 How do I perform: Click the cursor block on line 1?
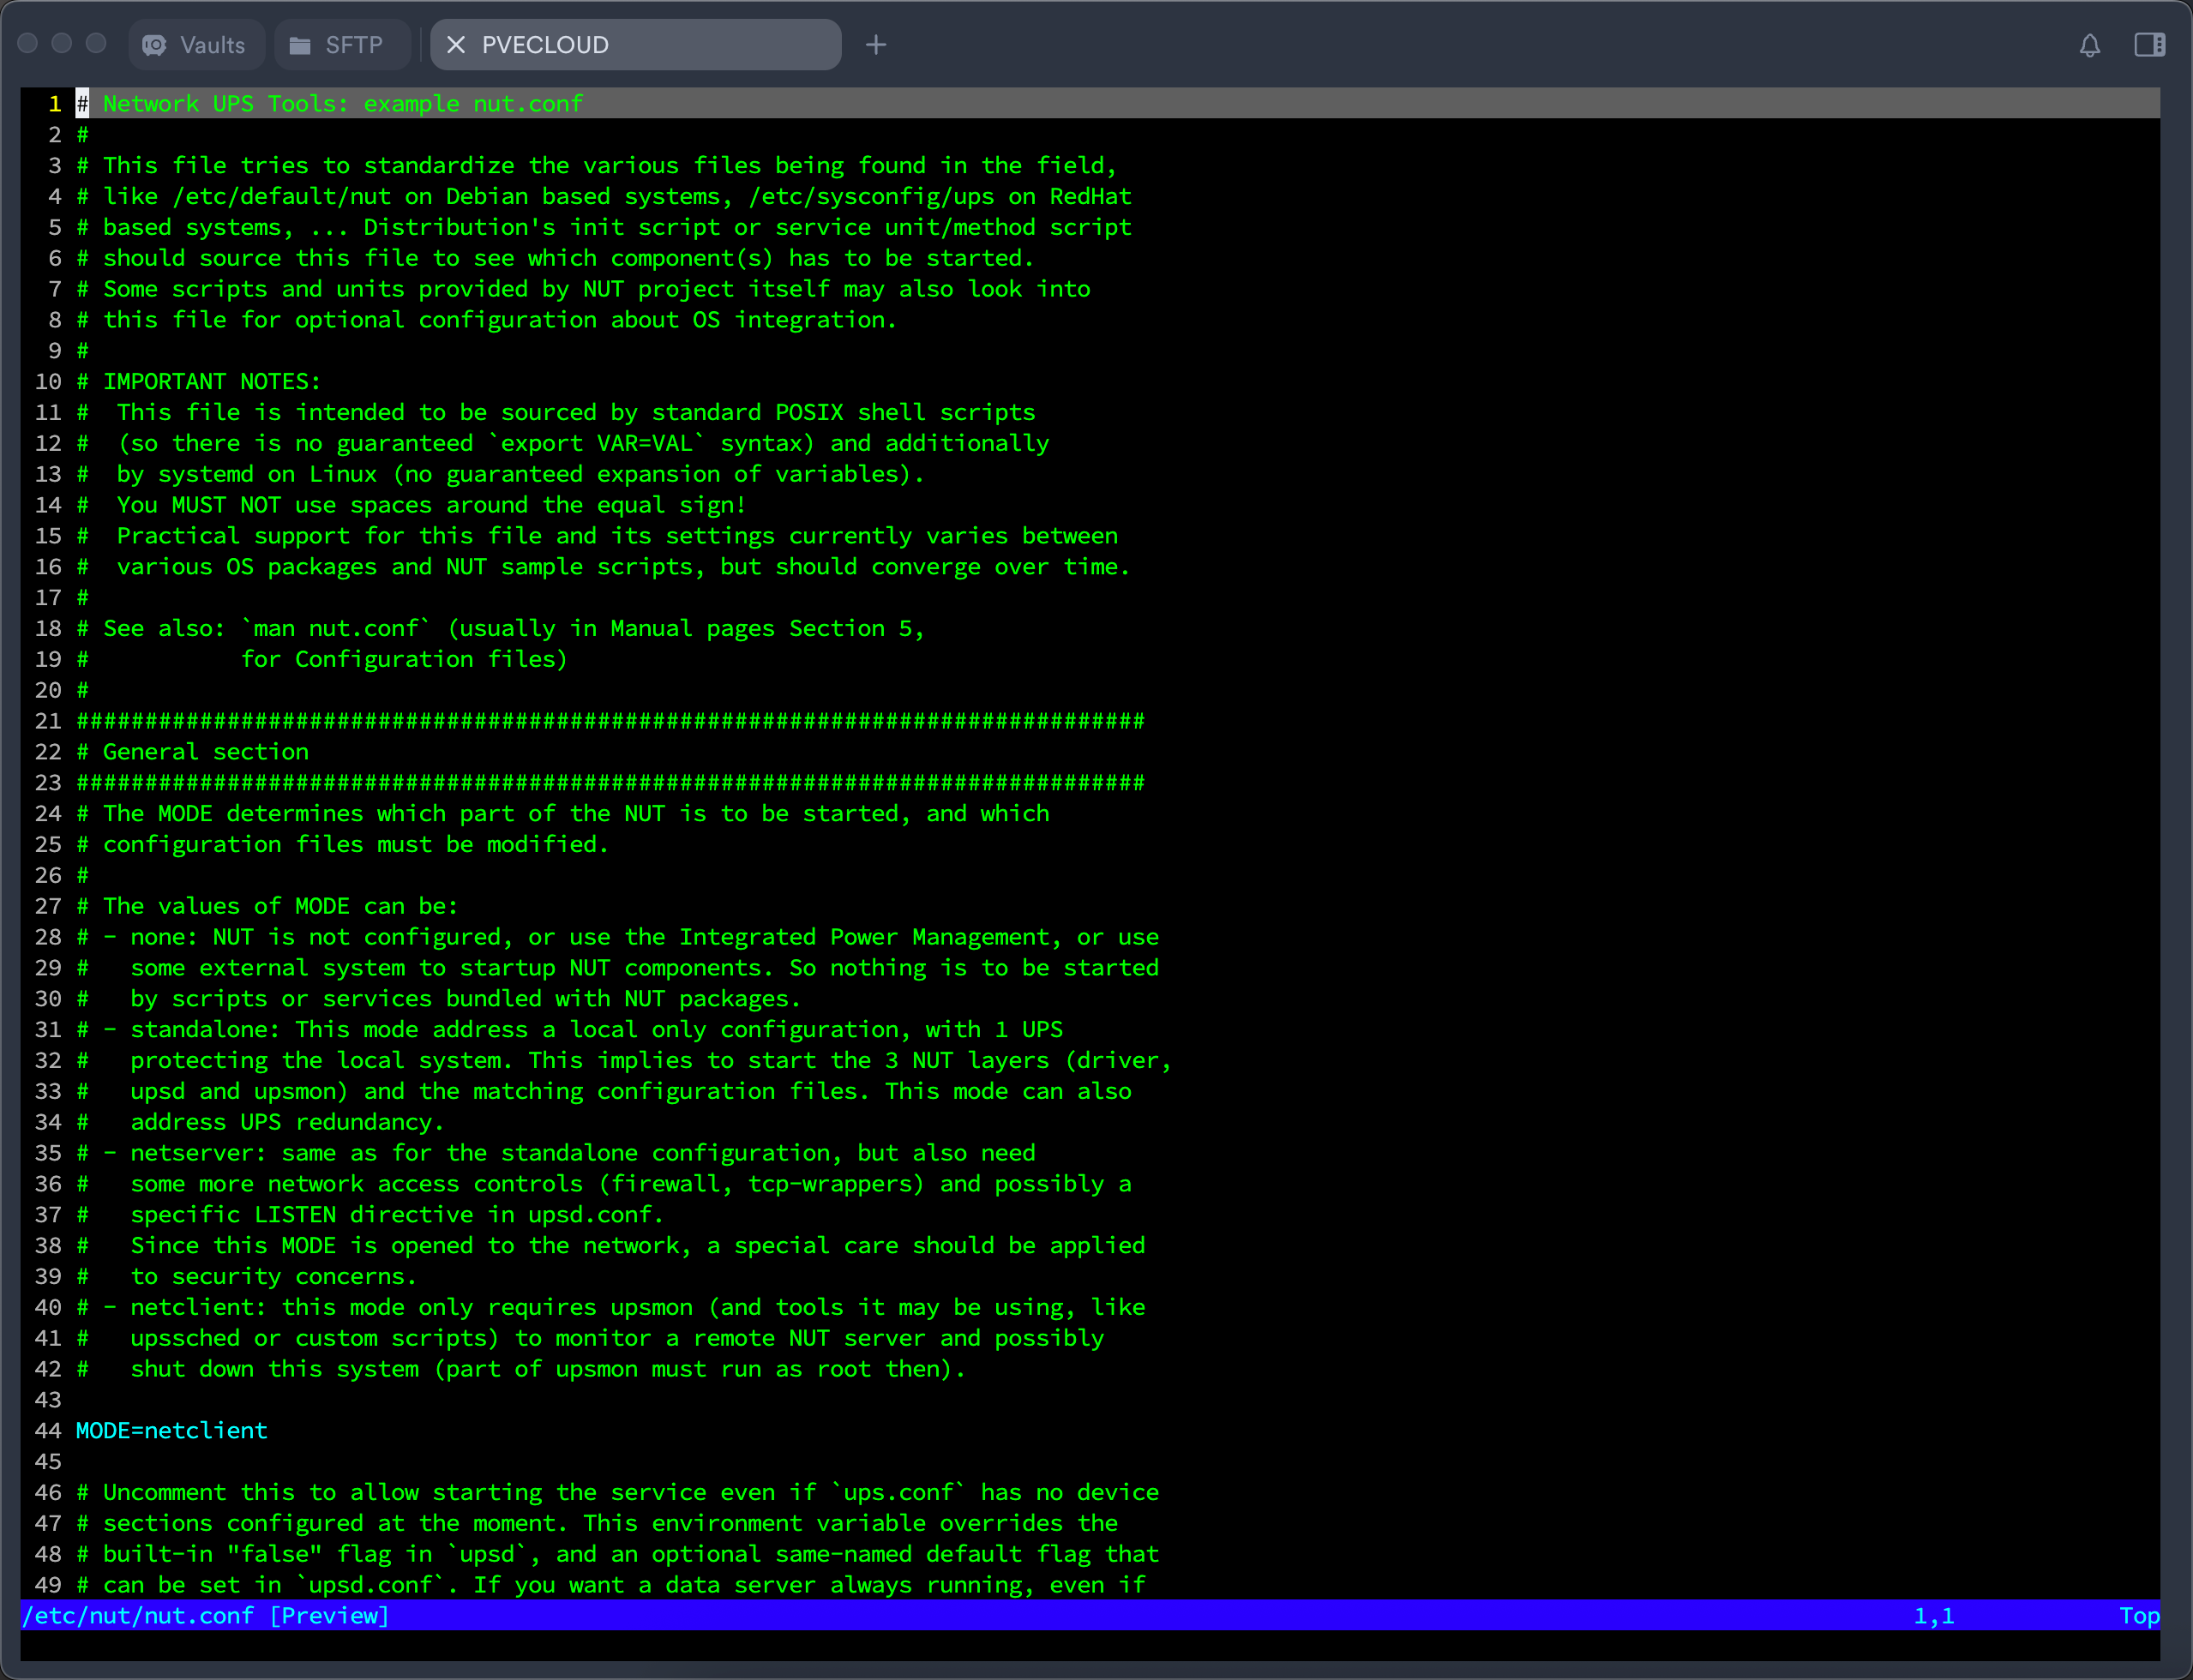[82, 104]
